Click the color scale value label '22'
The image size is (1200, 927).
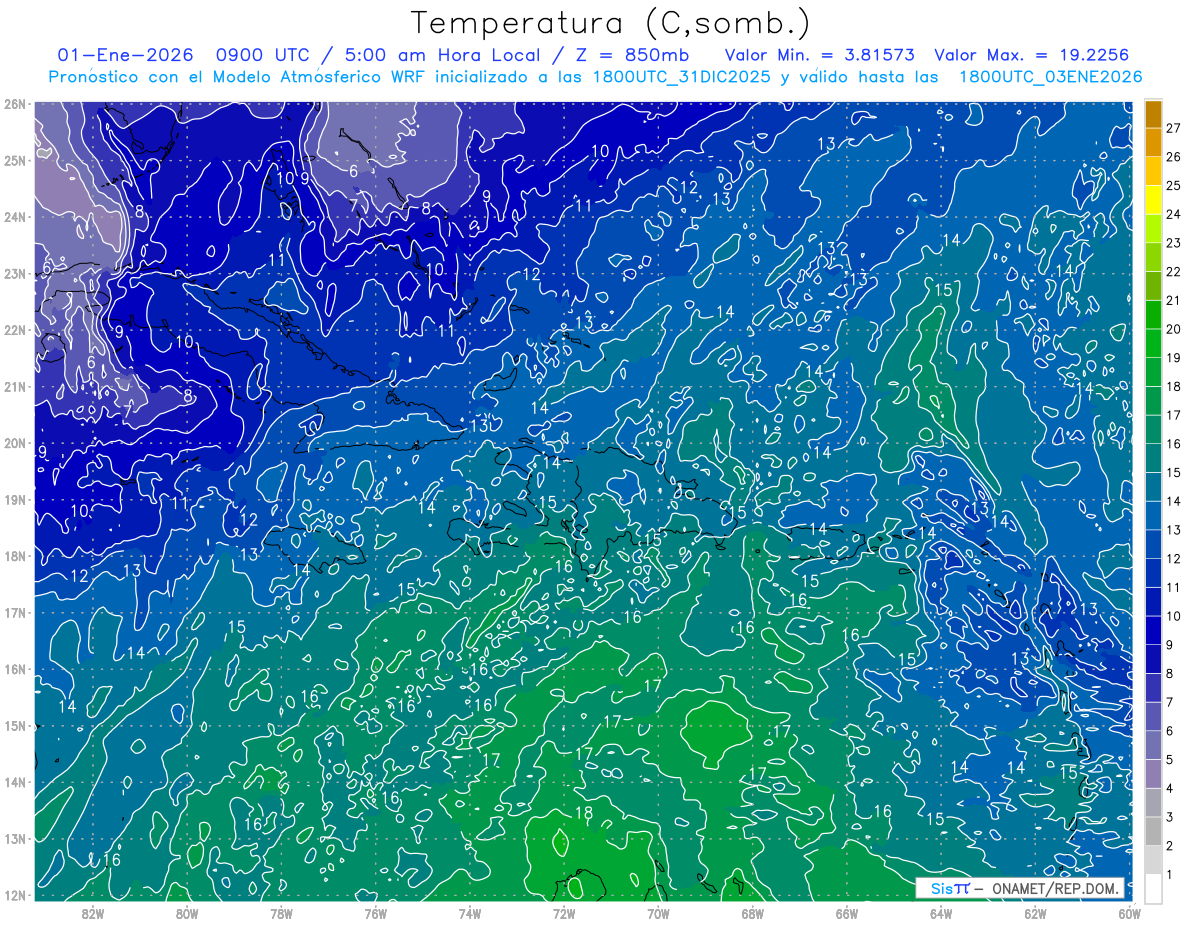click(x=1173, y=272)
